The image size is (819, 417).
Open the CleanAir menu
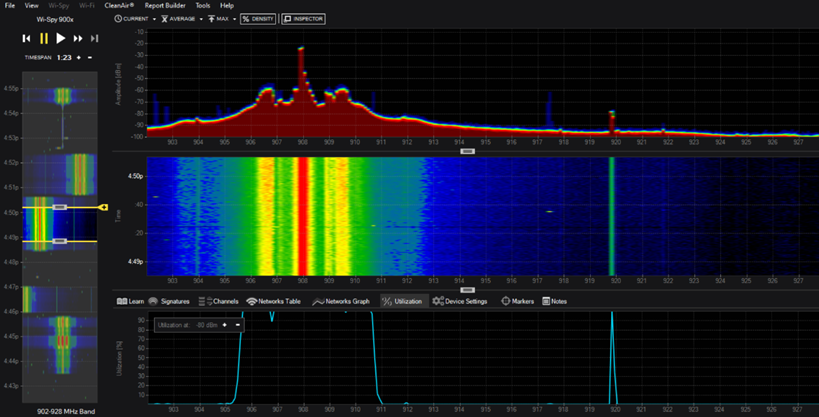[x=119, y=5]
